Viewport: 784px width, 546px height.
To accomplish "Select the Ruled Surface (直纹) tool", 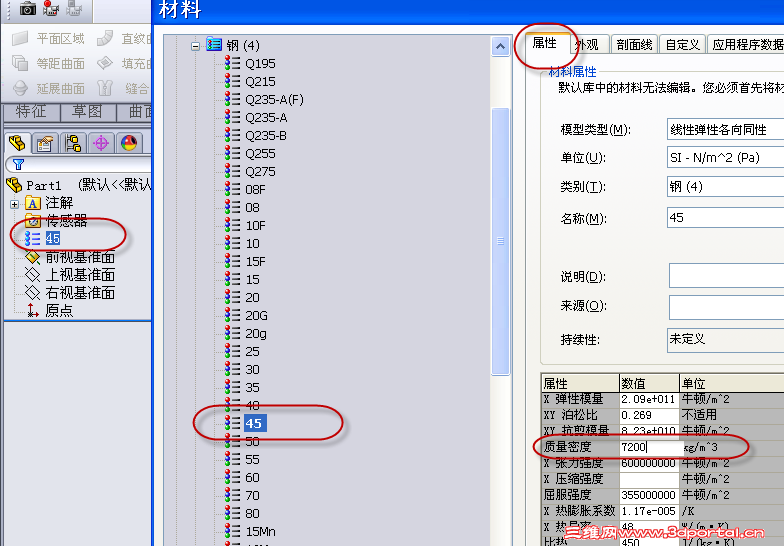I will coord(124,38).
